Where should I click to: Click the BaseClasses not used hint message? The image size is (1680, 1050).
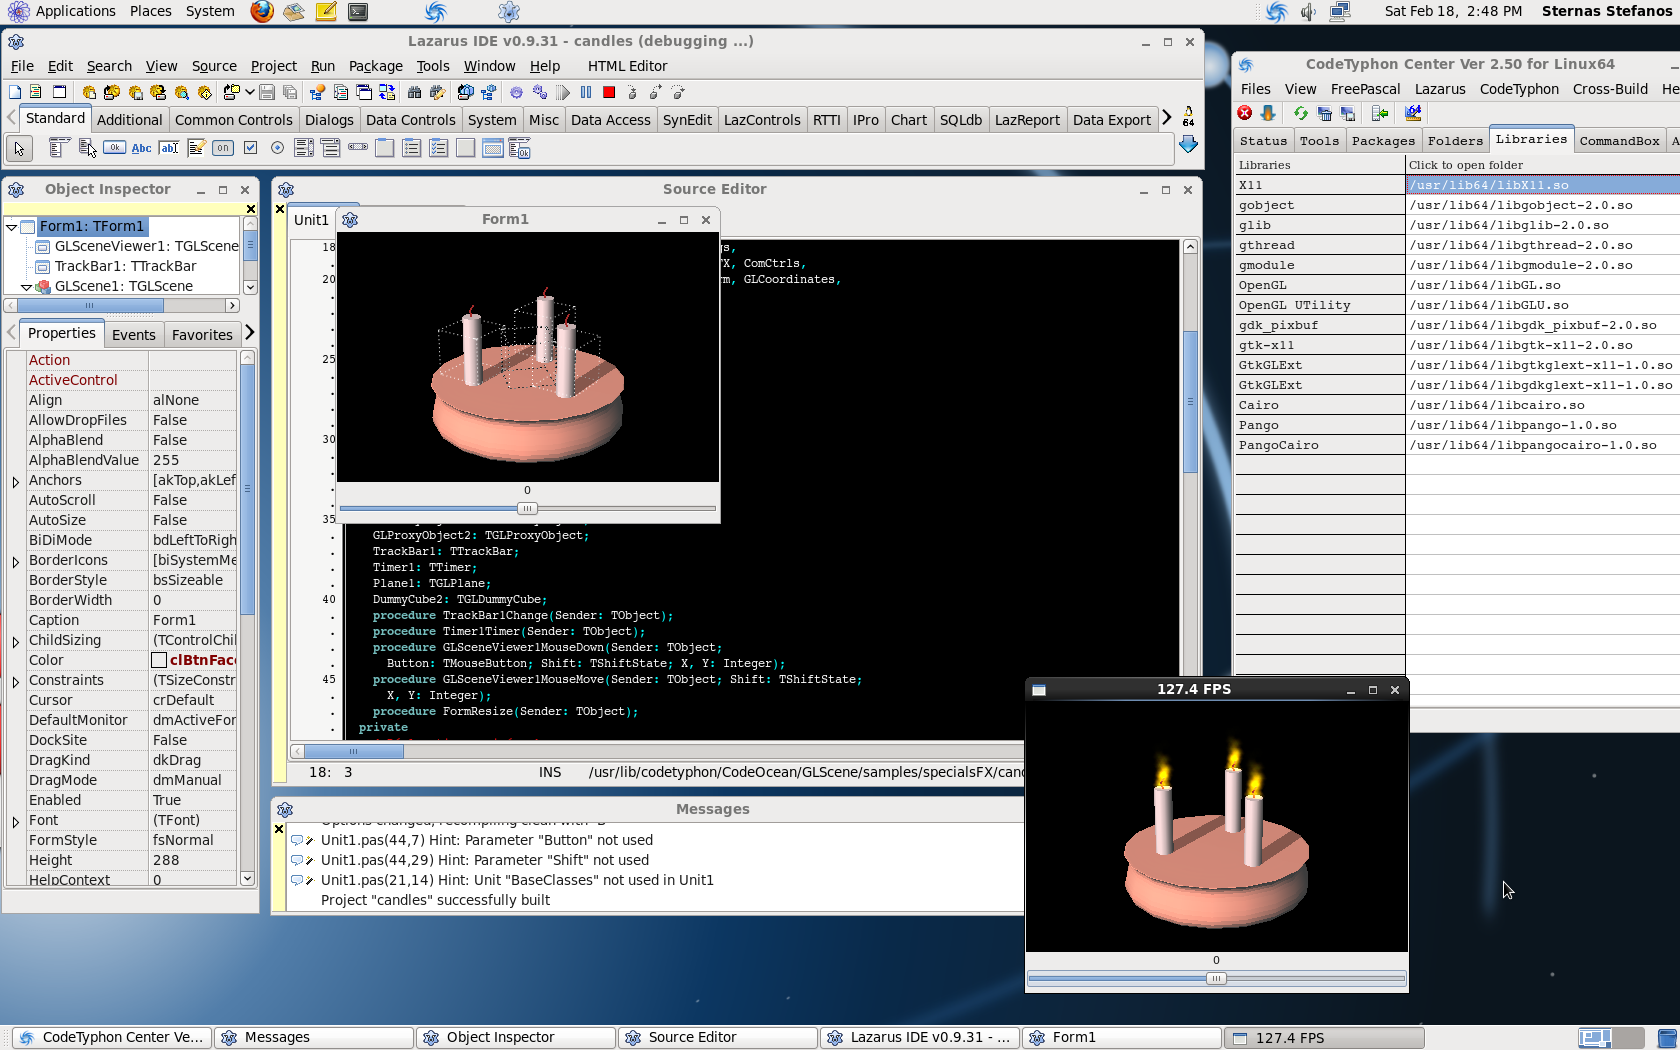click(x=517, y=880)
